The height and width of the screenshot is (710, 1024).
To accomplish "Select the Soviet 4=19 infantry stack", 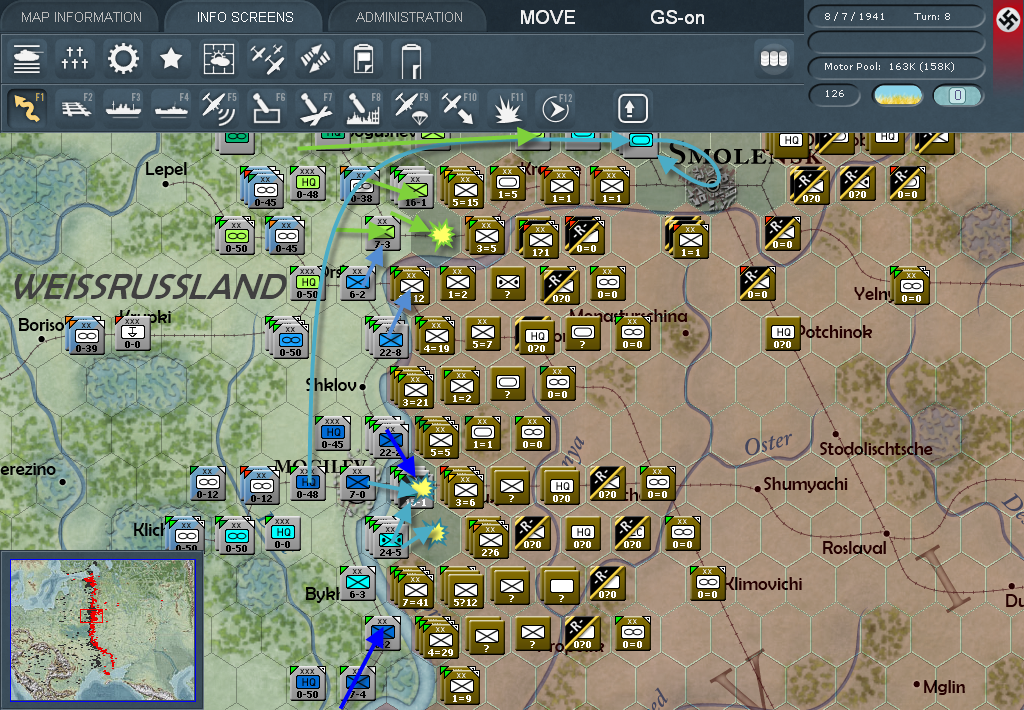I will 436,336.
